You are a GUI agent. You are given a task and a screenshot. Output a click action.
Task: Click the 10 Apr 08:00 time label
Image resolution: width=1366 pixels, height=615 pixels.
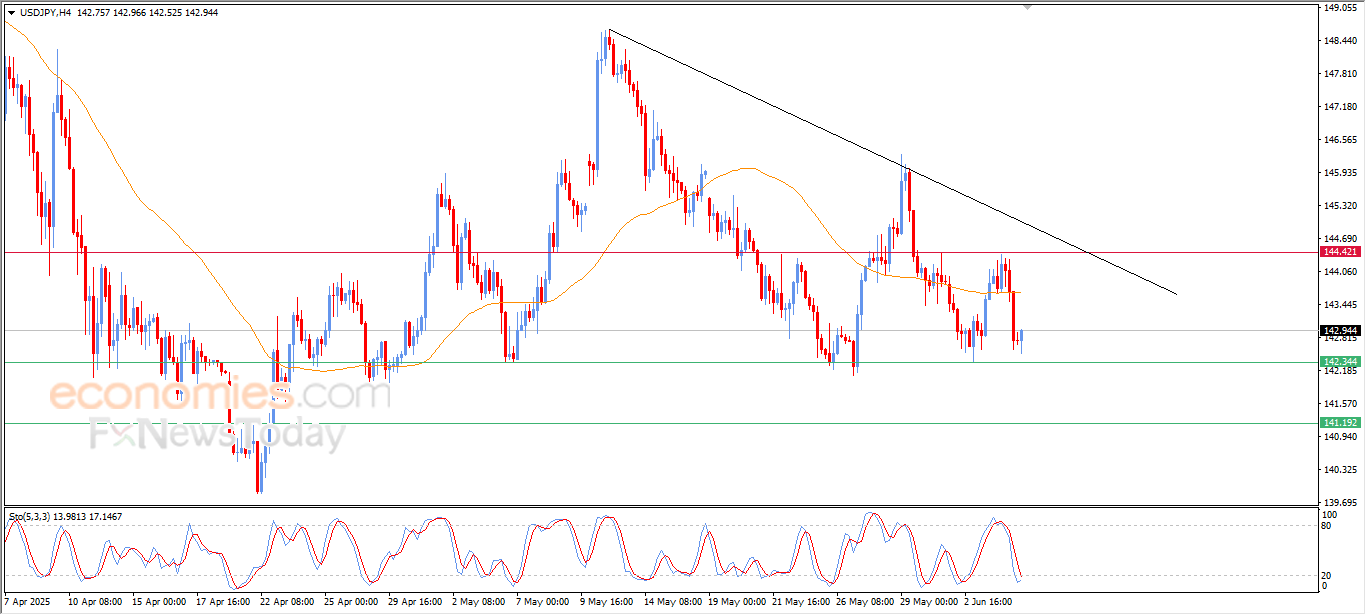[95, 603]
